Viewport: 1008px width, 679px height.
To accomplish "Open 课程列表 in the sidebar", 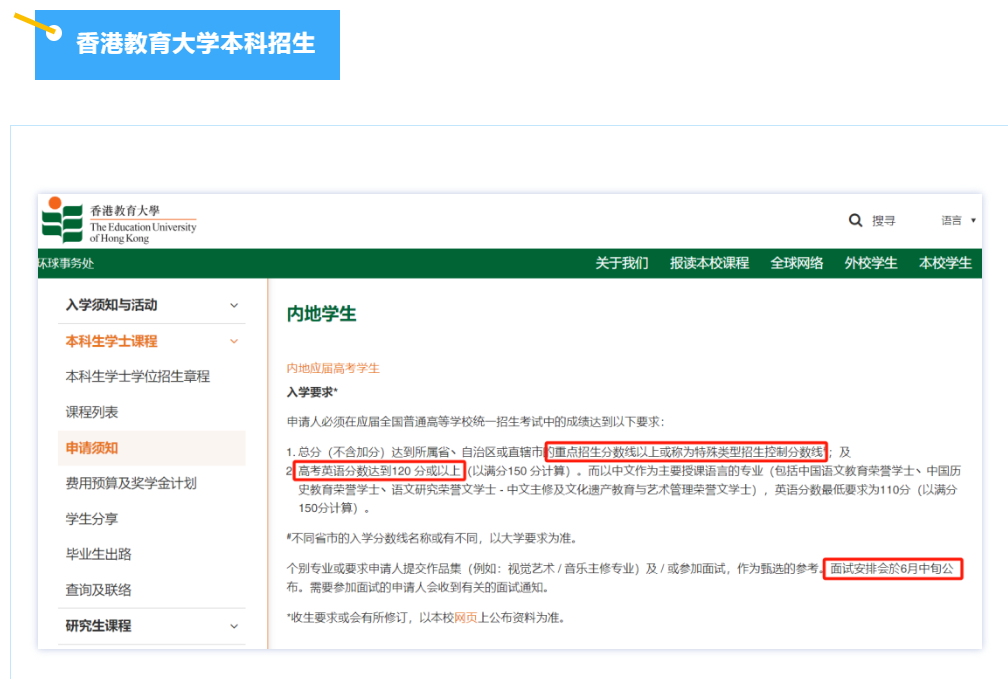I will (92, 412).
